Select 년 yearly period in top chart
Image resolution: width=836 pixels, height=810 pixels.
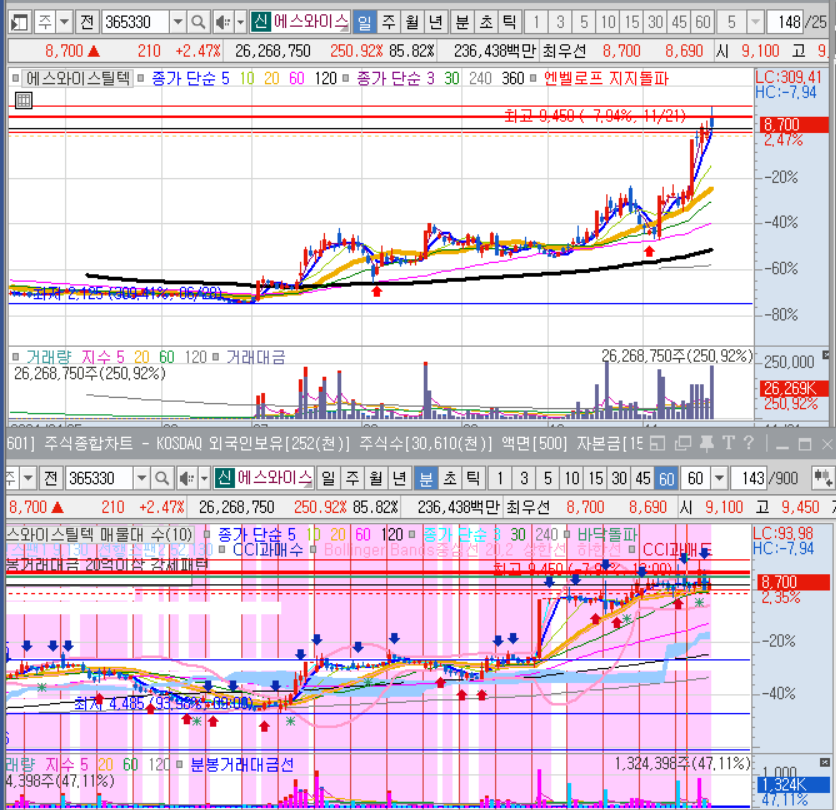coord(435,22)
